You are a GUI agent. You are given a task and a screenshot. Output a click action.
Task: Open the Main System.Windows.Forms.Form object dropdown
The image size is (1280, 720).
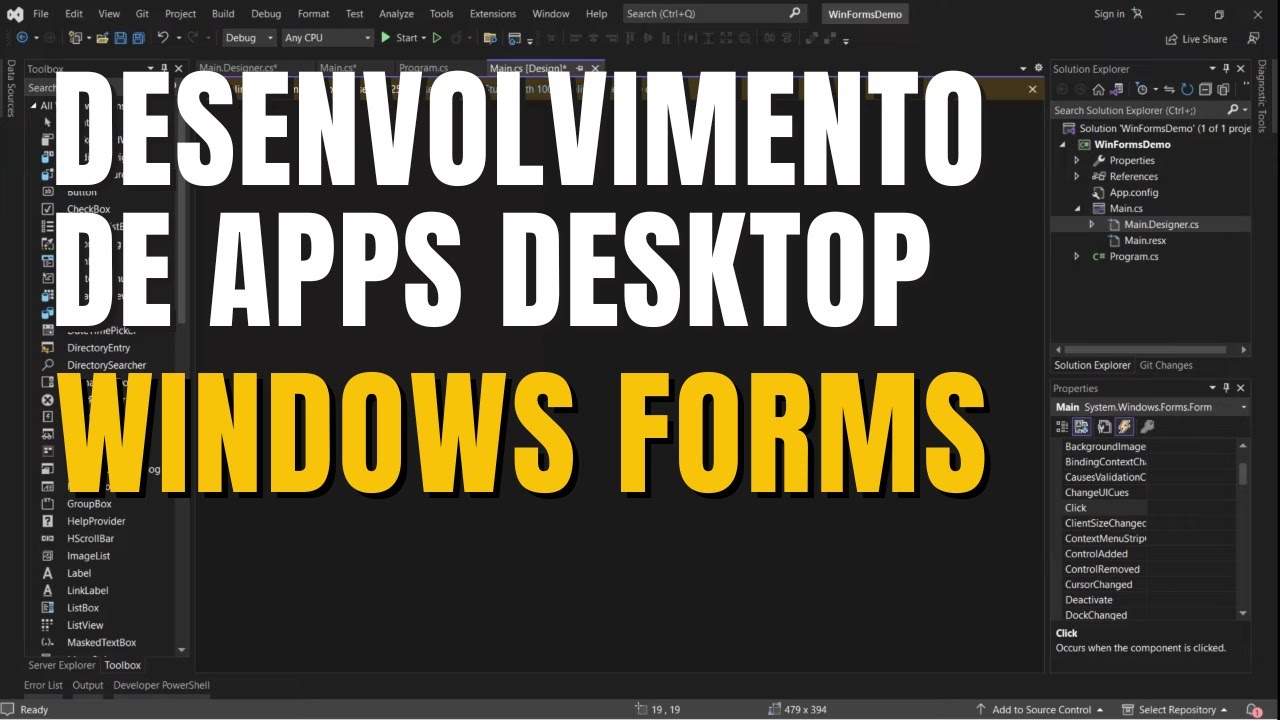point(1151,407)
